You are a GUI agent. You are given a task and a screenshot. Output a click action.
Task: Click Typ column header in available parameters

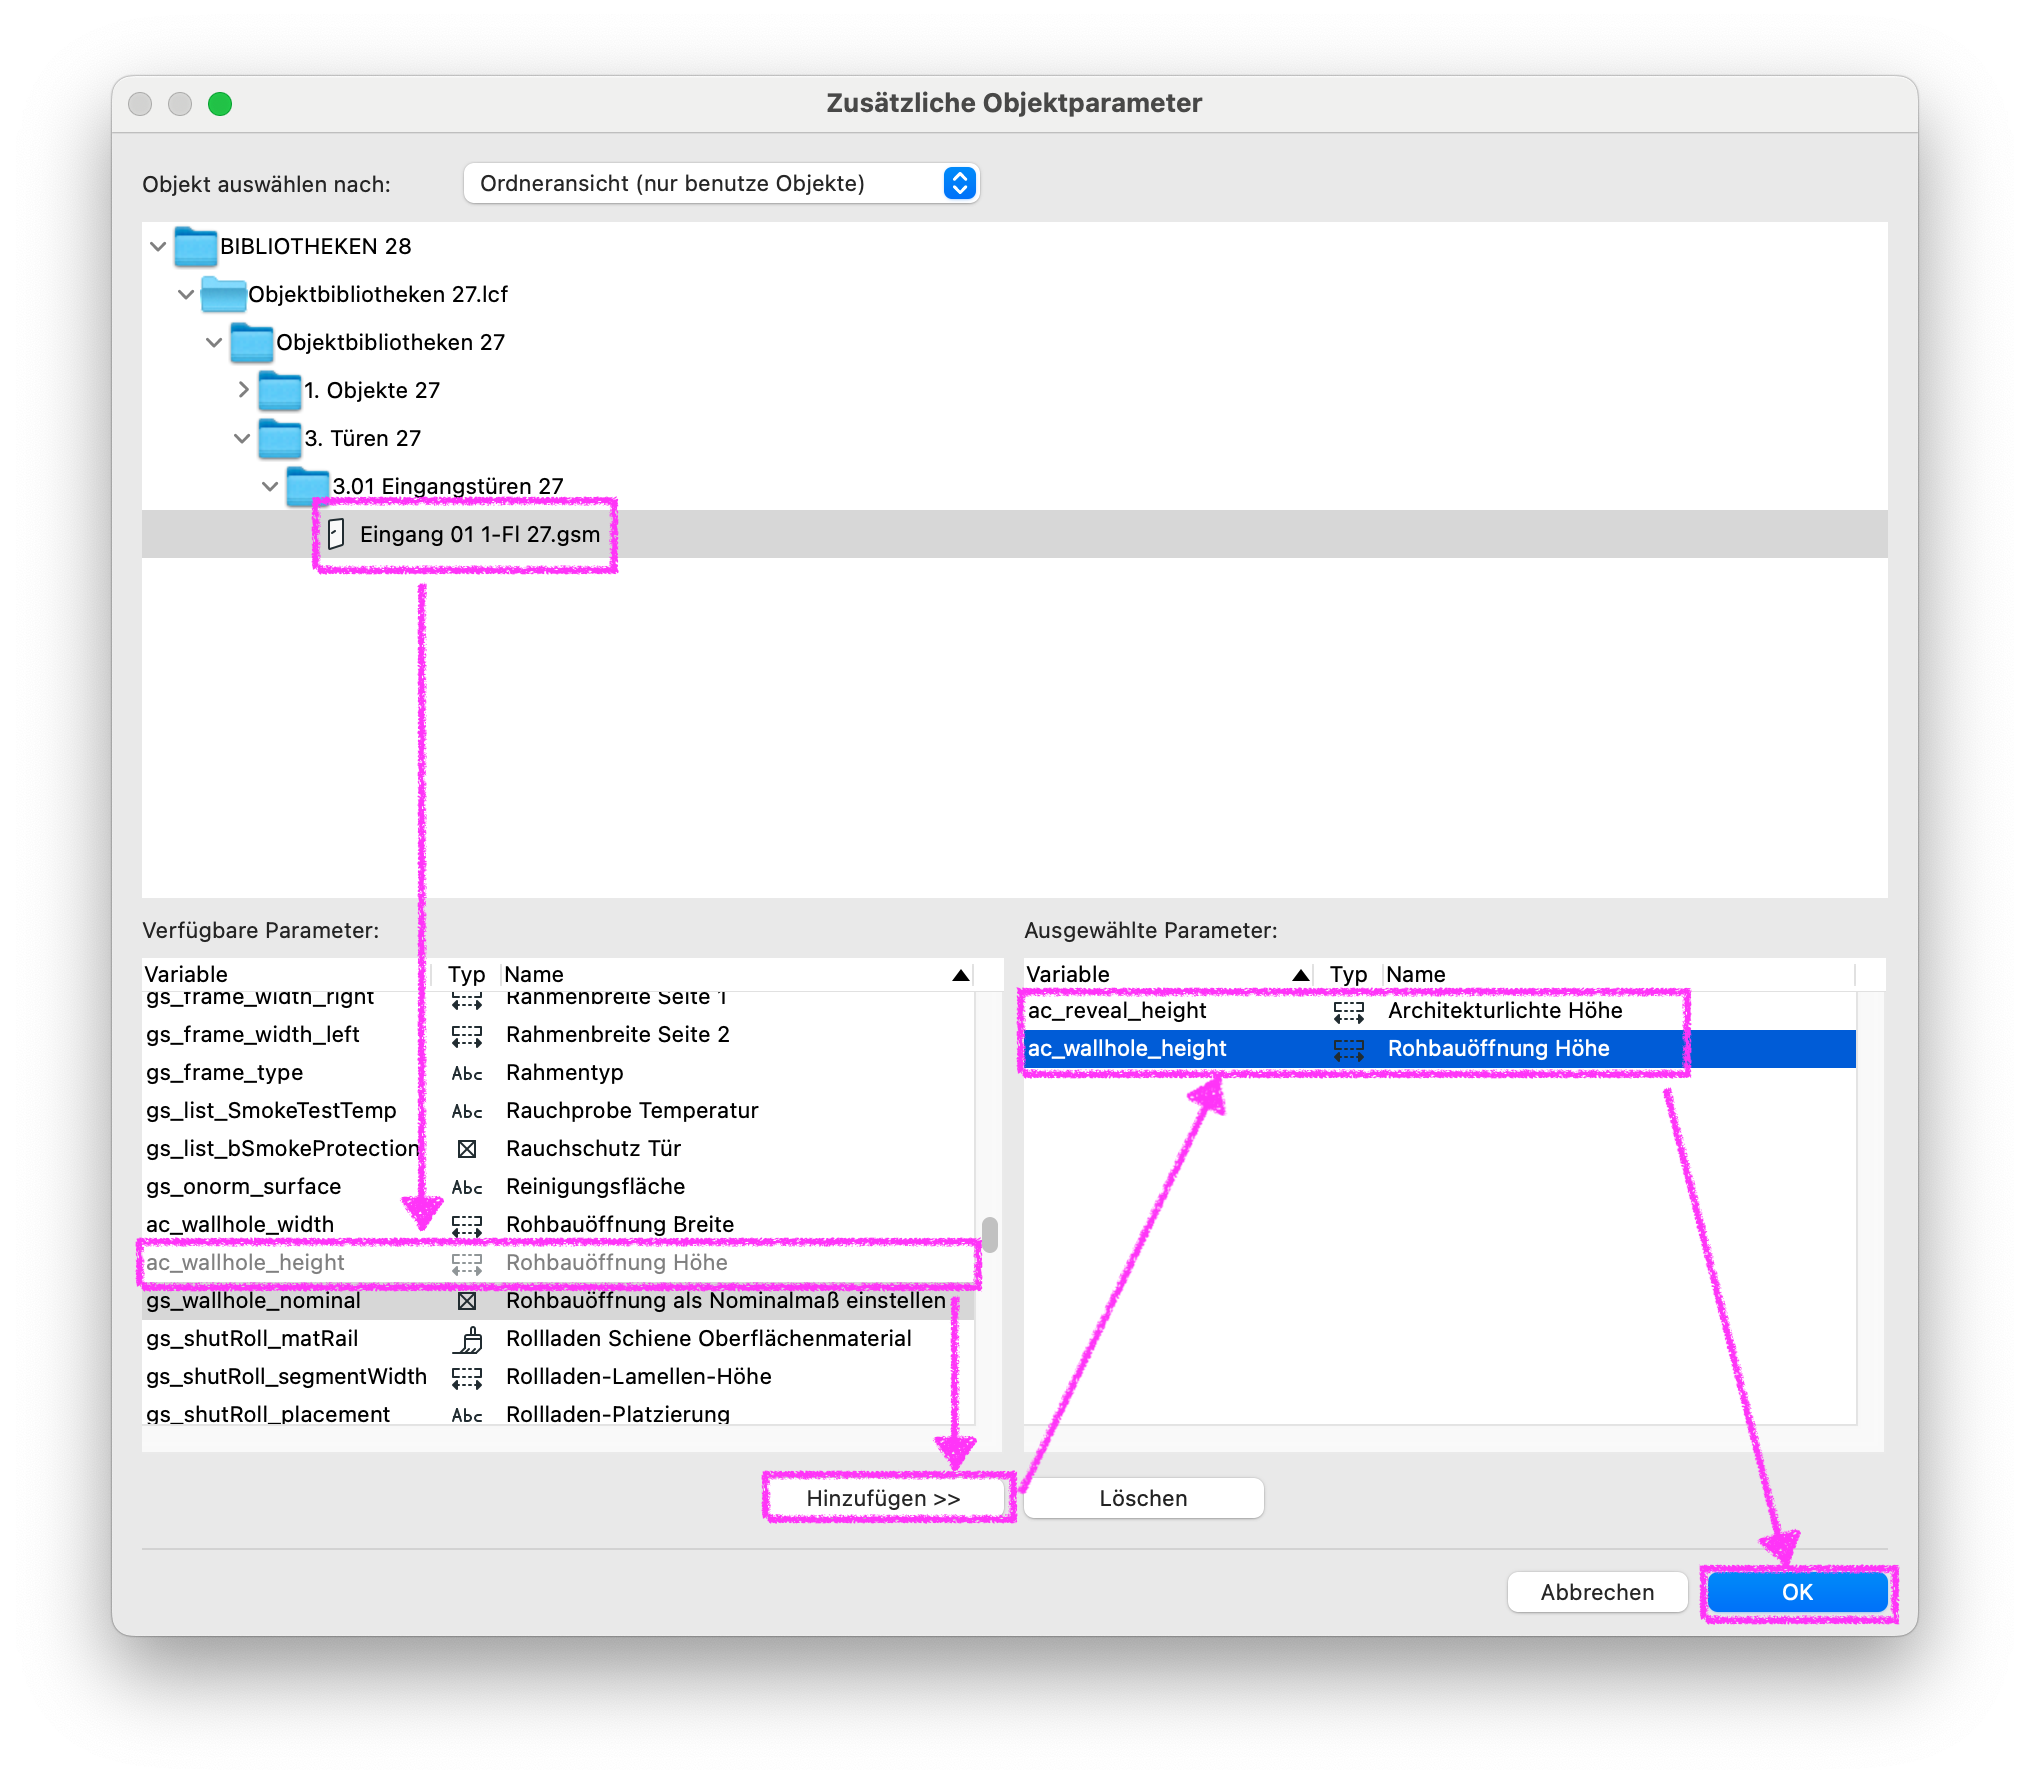(x=466, y=975)
